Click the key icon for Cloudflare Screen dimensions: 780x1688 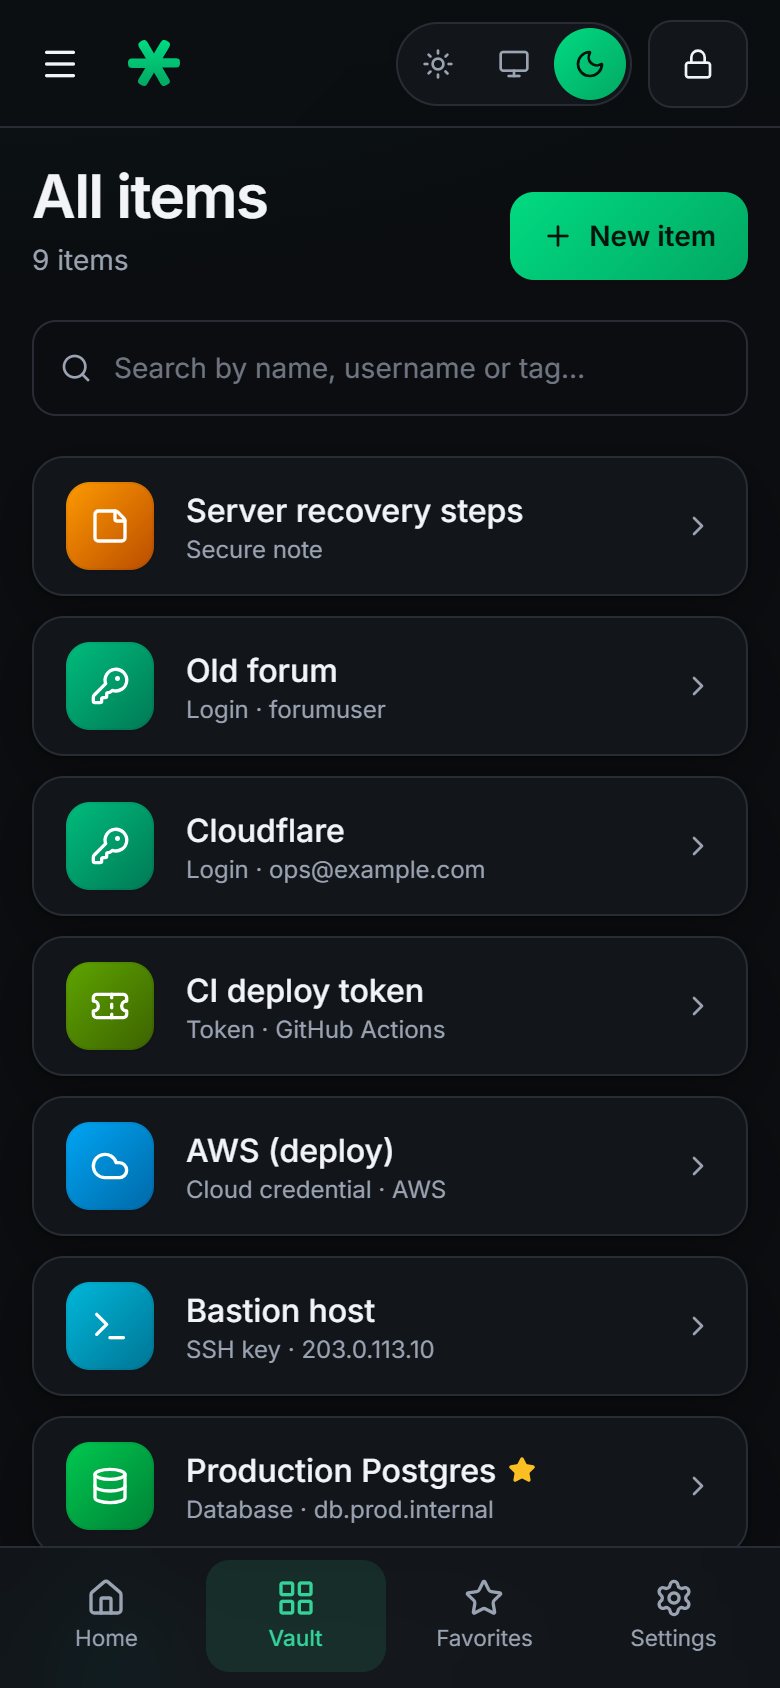110,846
